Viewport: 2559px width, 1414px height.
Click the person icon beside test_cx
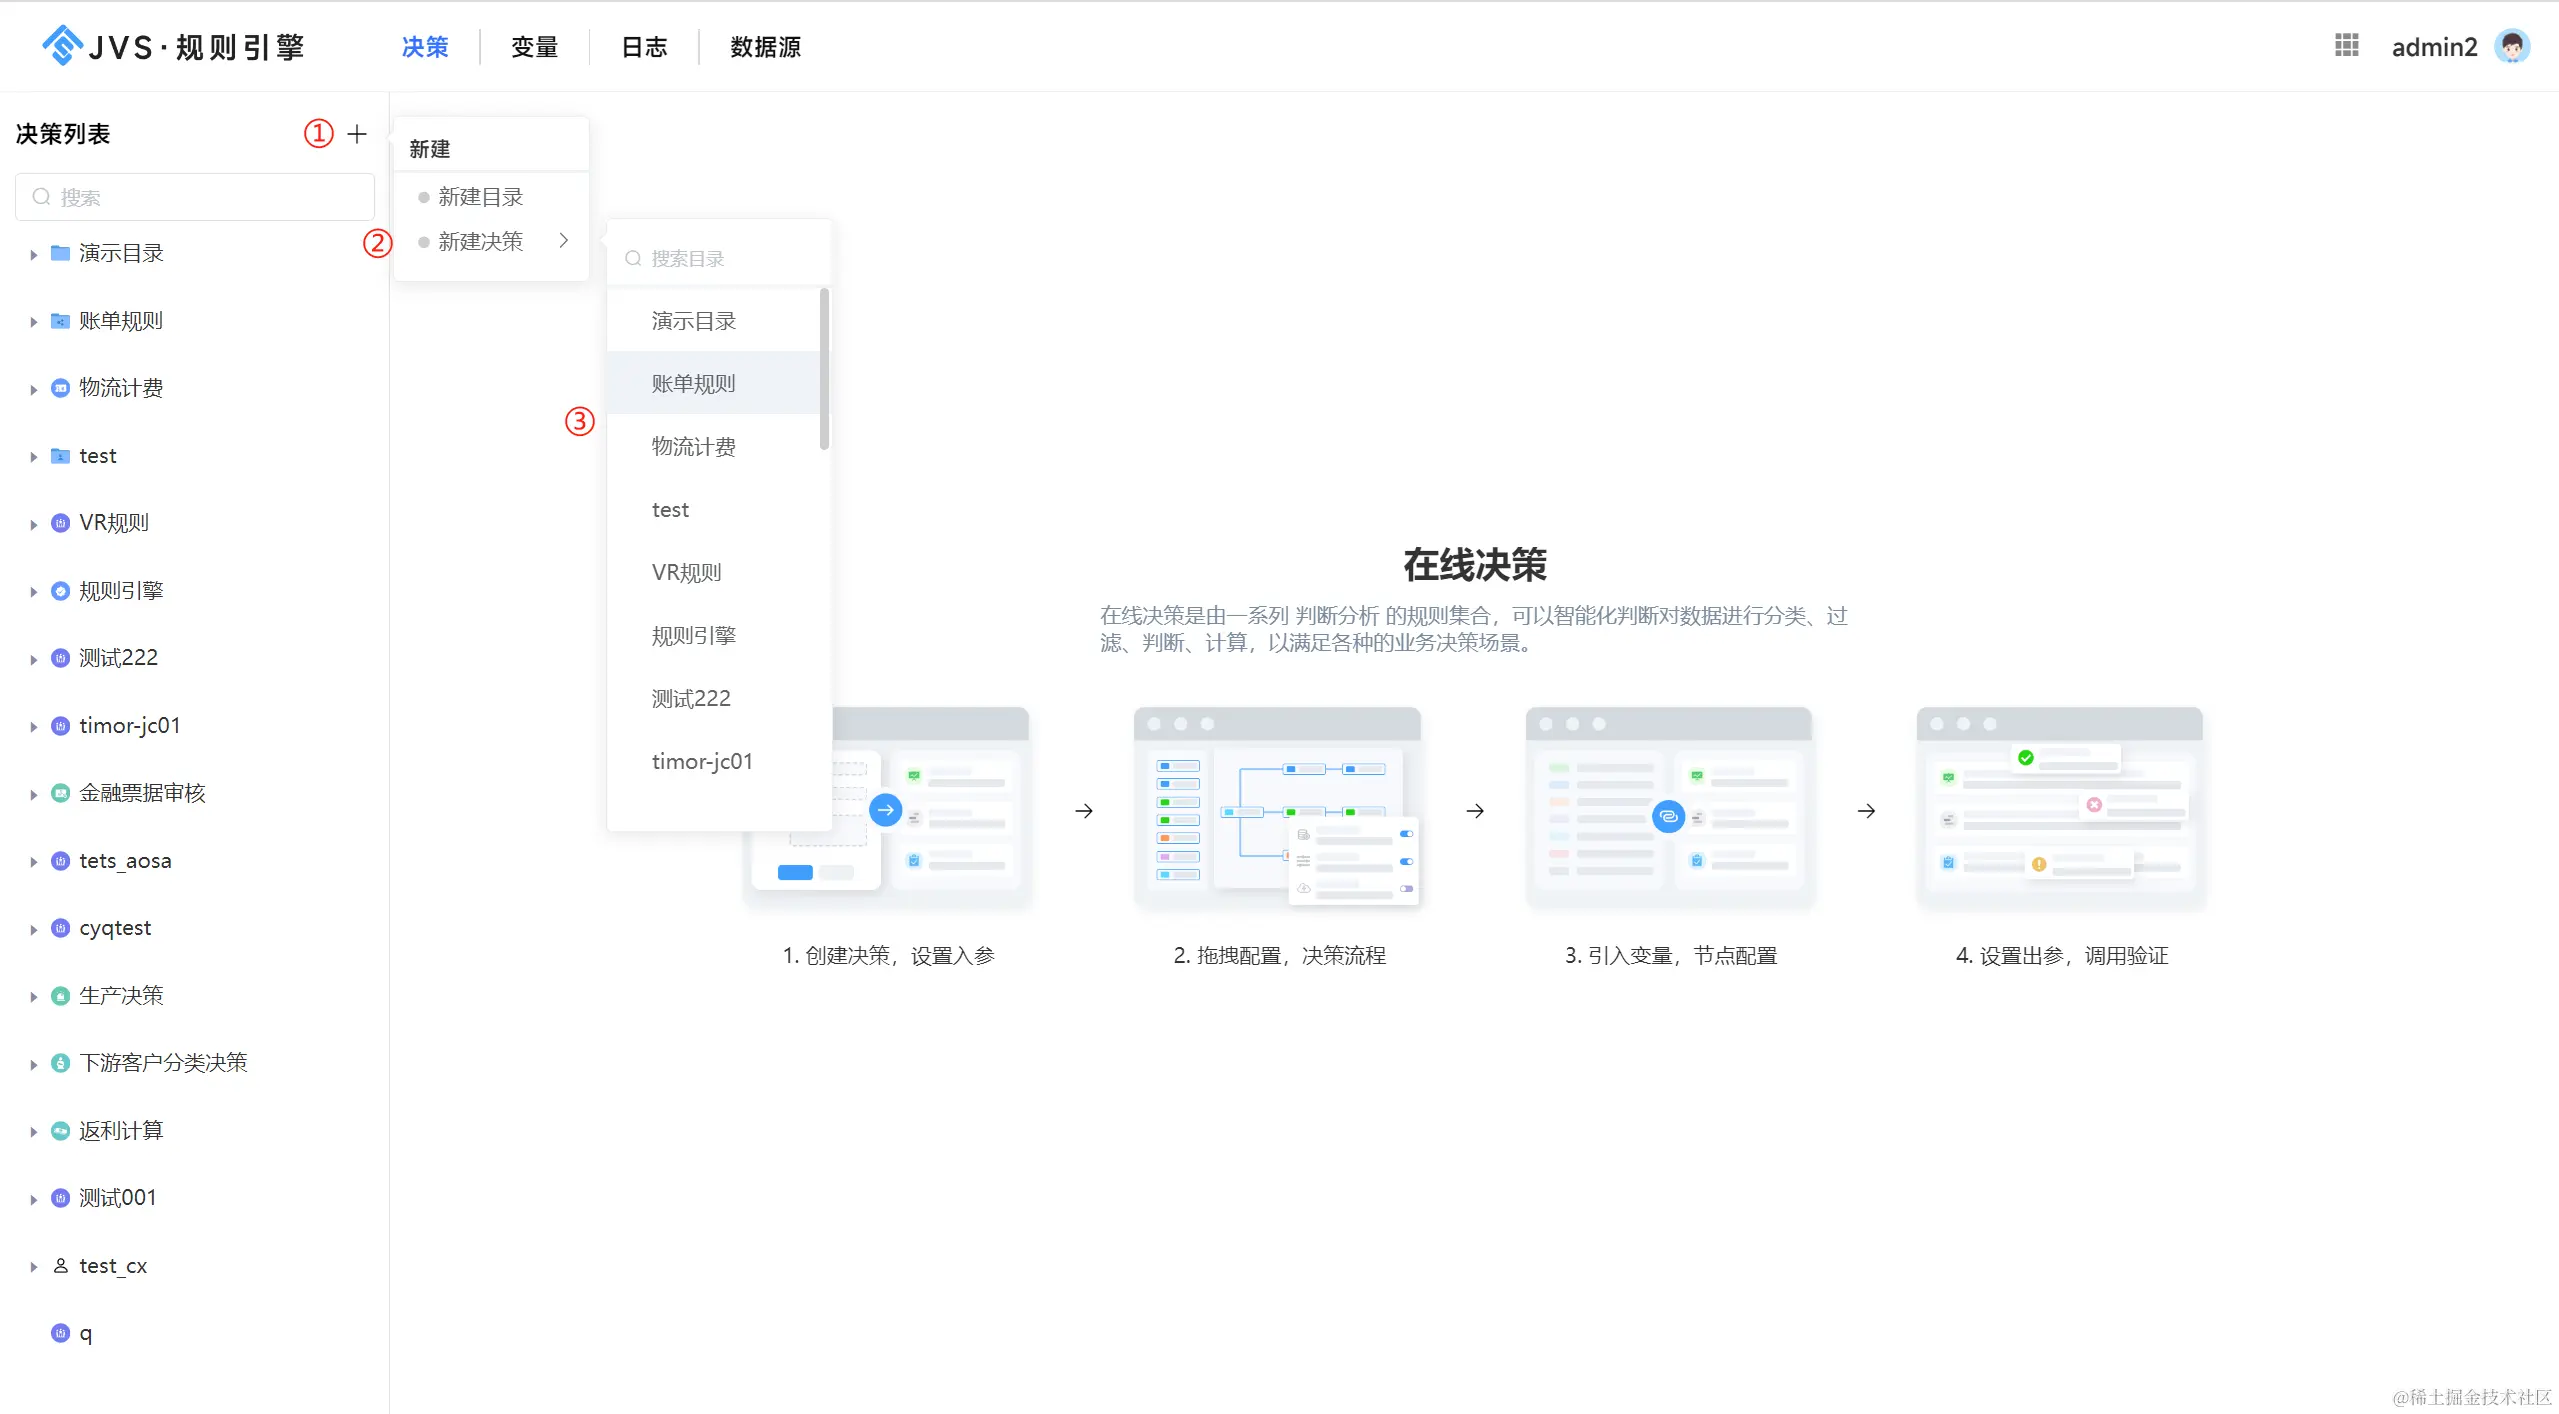pyautogui.click(x=60, y=1266)
